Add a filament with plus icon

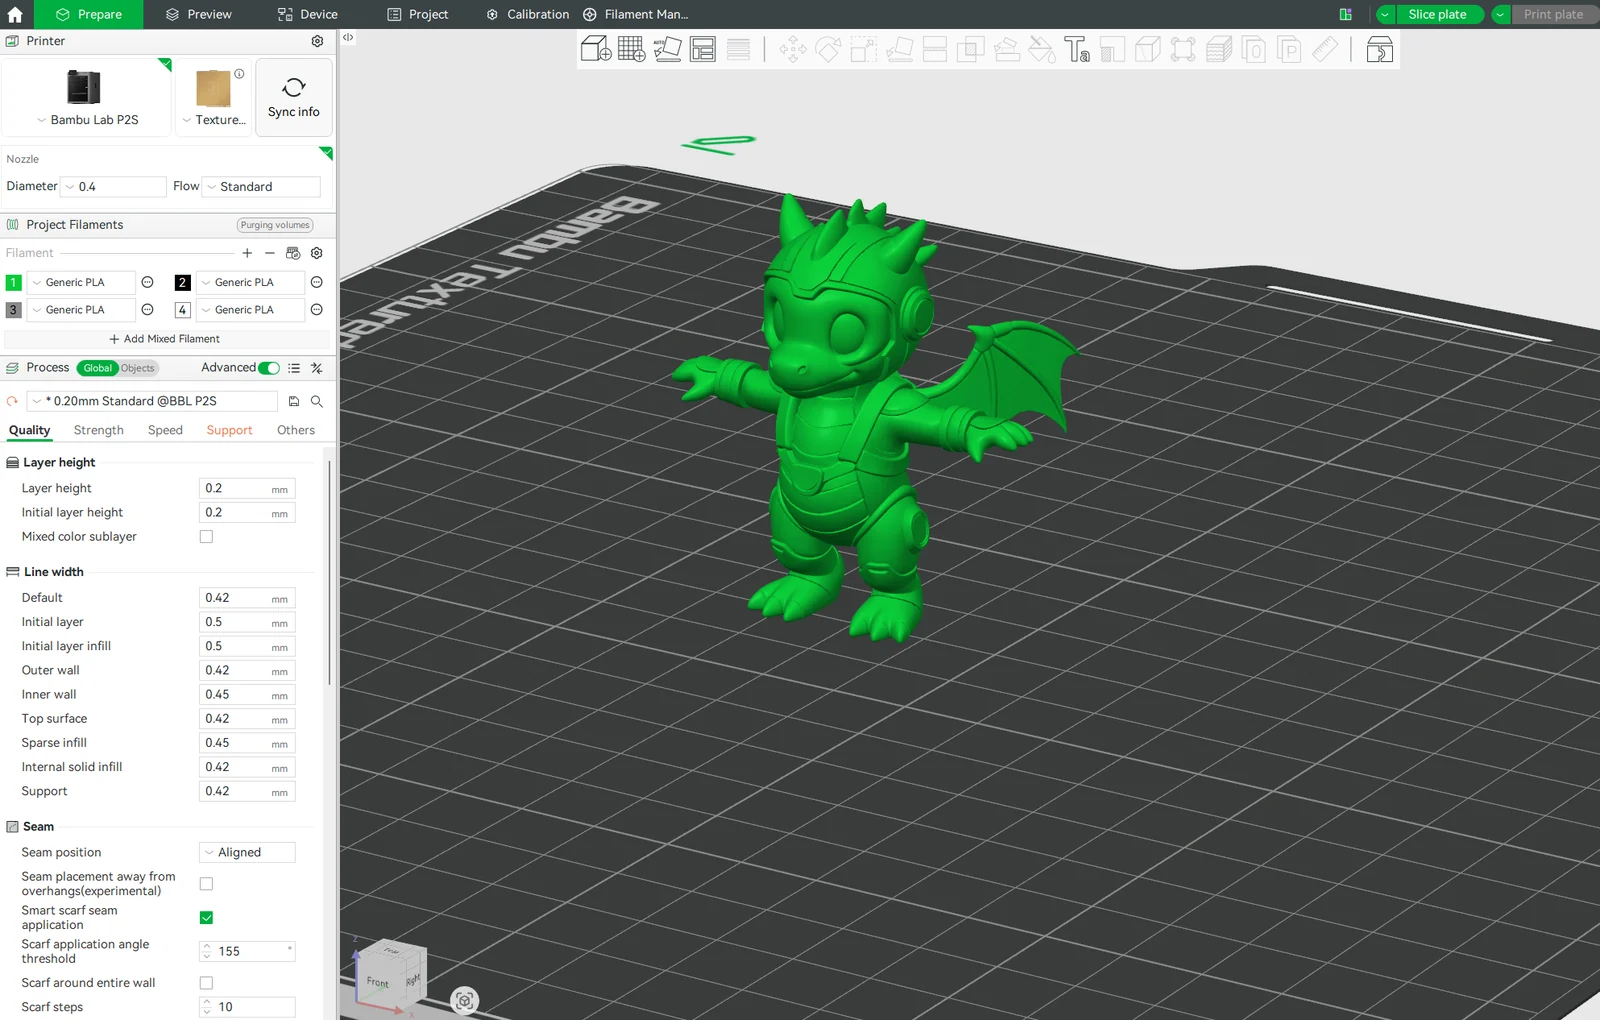click(247, 253)
